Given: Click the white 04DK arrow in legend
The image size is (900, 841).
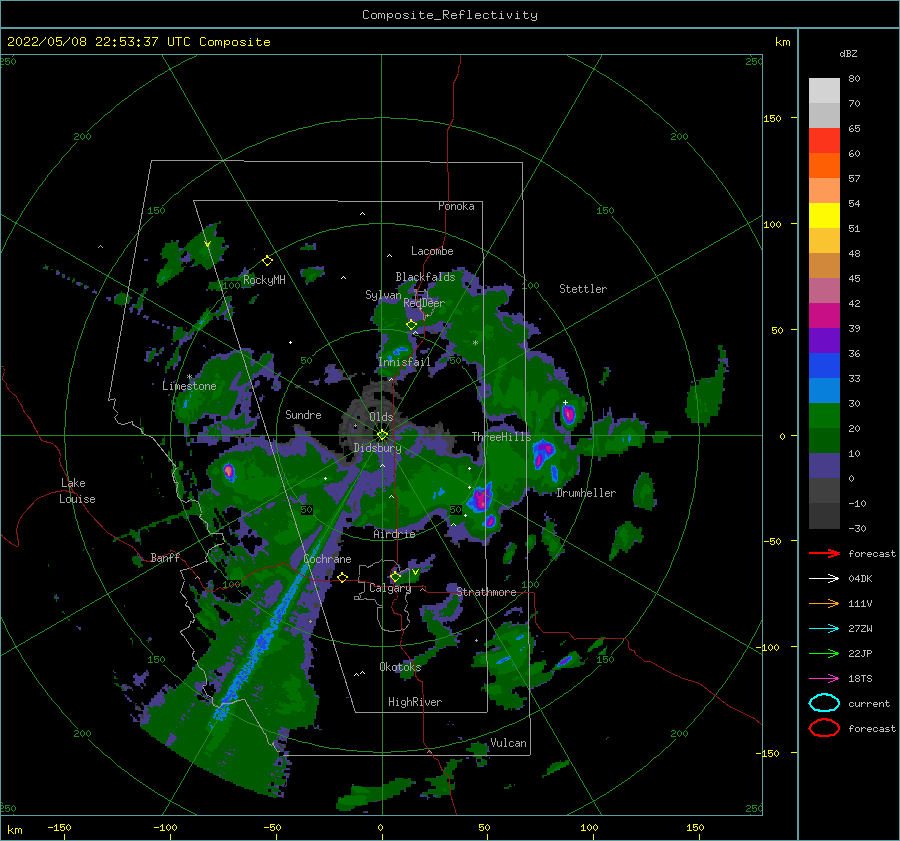Looking at the screenshot, I should click(x=824, y=579).
